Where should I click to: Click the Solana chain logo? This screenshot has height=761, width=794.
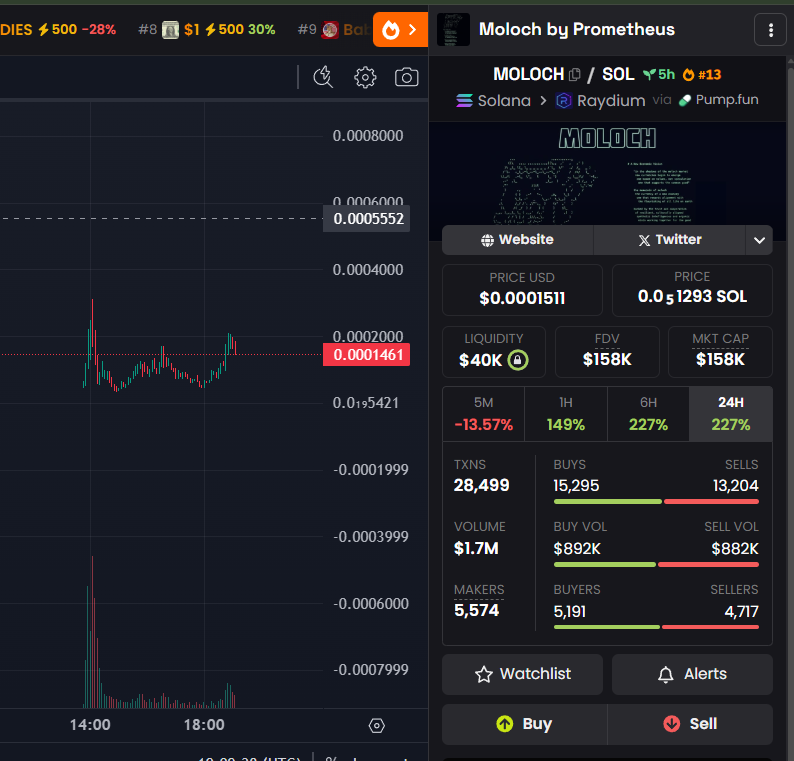[464, 101]
